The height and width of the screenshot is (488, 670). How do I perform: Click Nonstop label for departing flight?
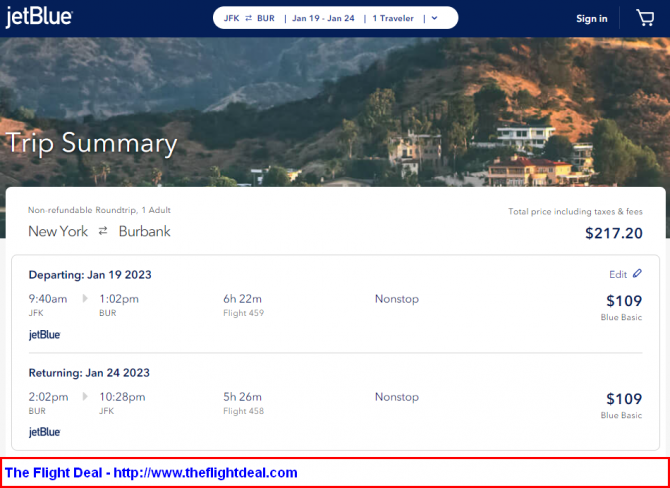coord(397,299)
